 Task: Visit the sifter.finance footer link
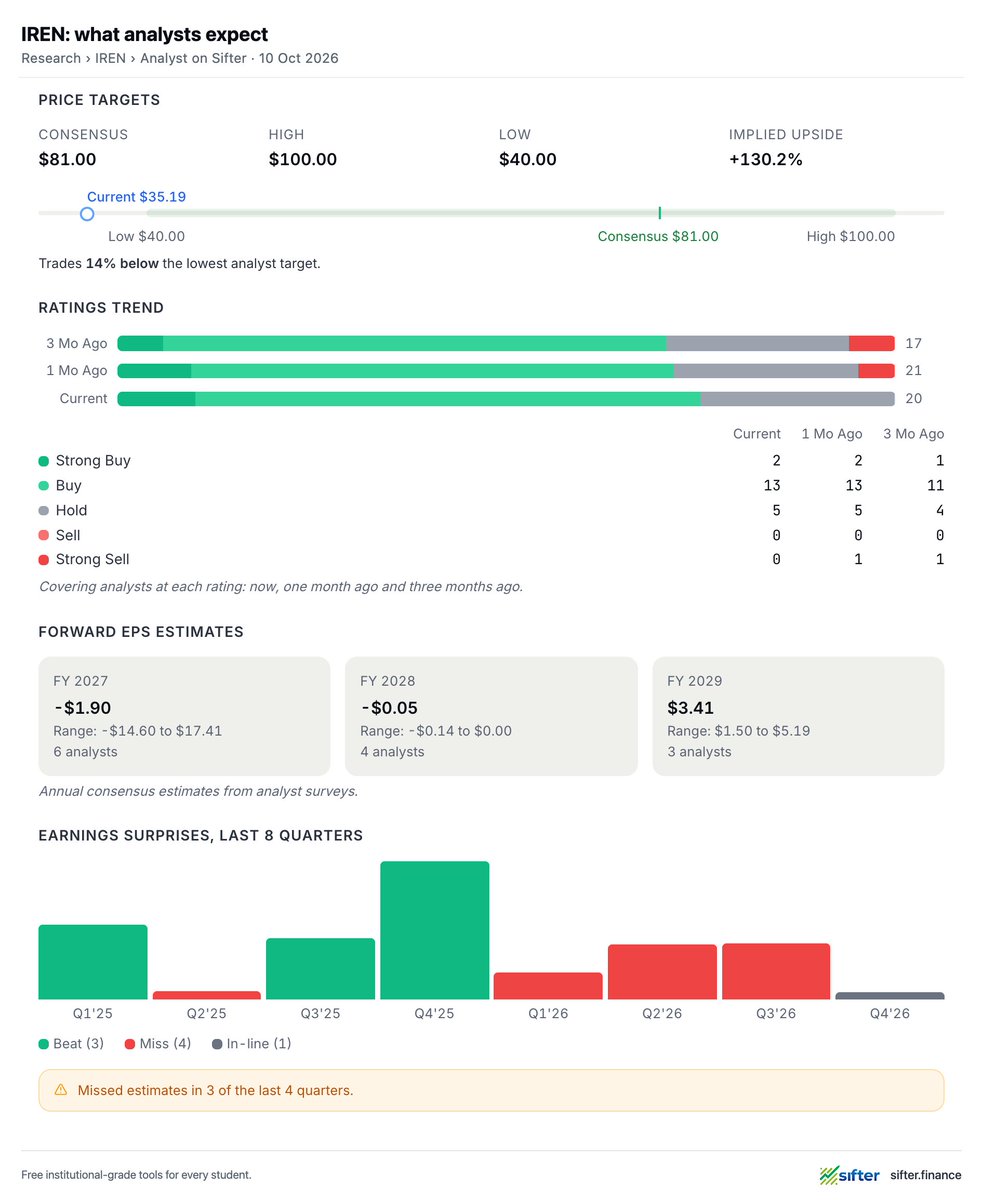(926, 1175)
